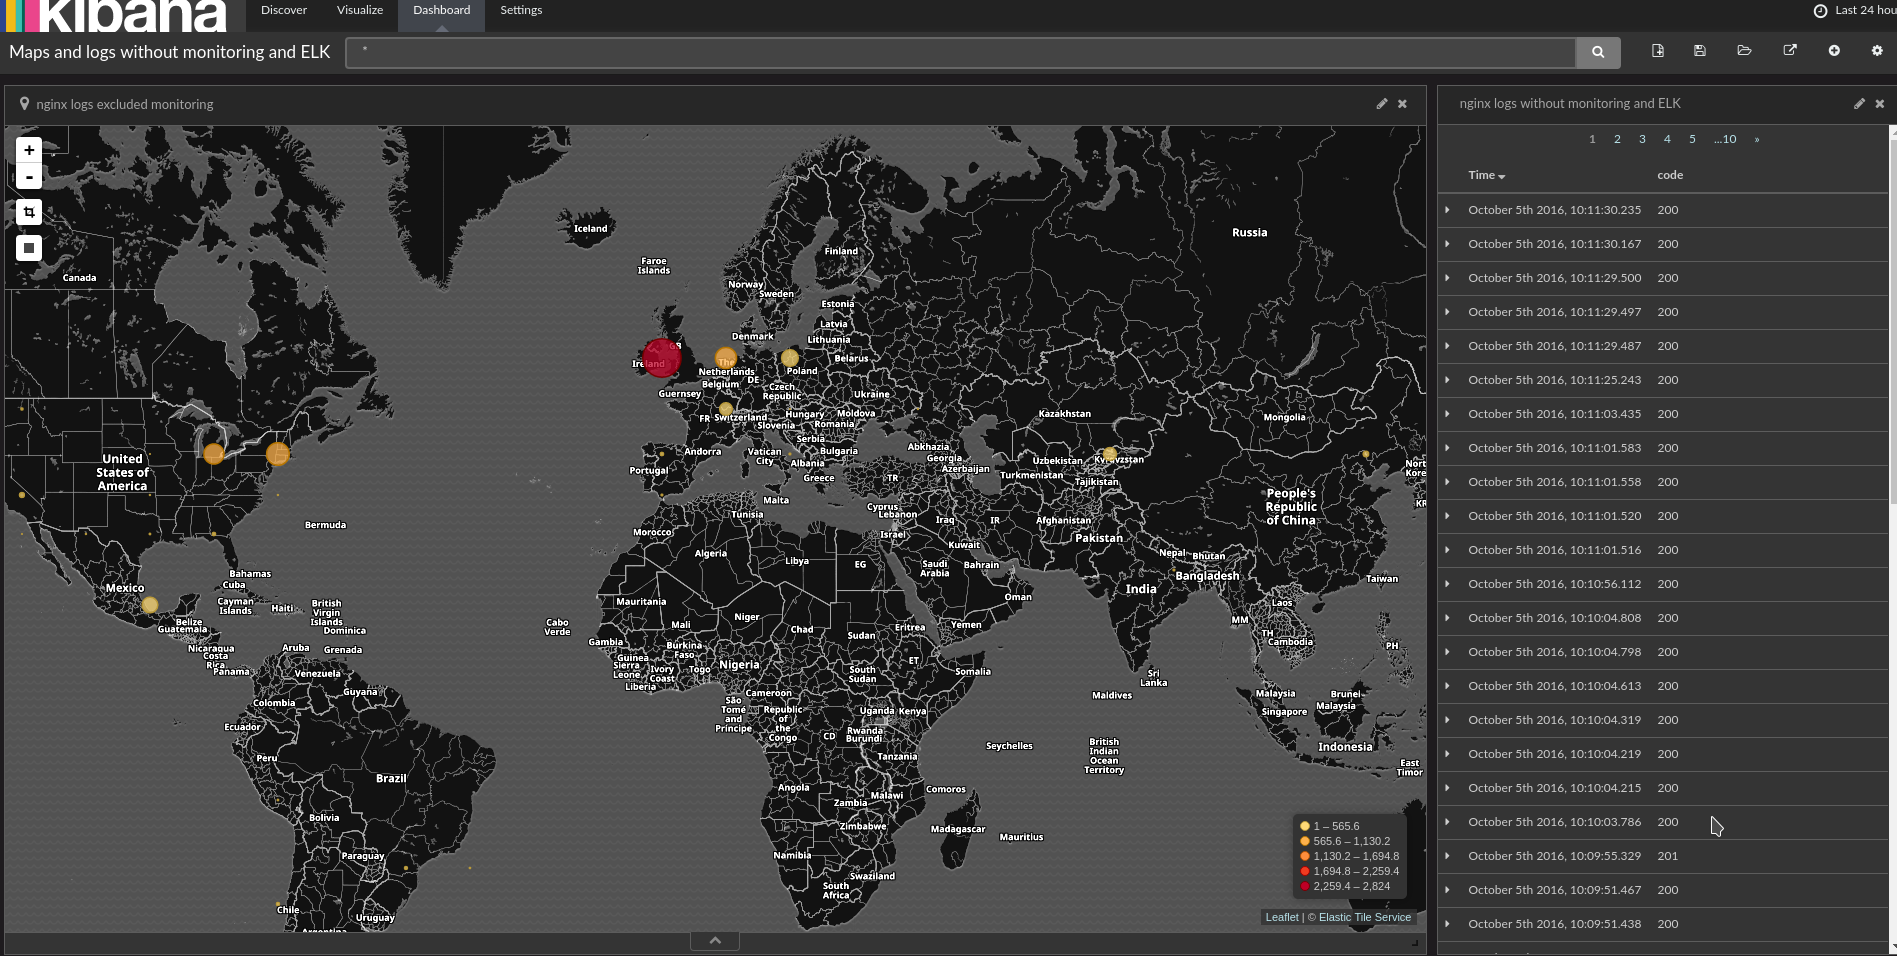Click the US east coast map marker

click(x=278, y=454)
